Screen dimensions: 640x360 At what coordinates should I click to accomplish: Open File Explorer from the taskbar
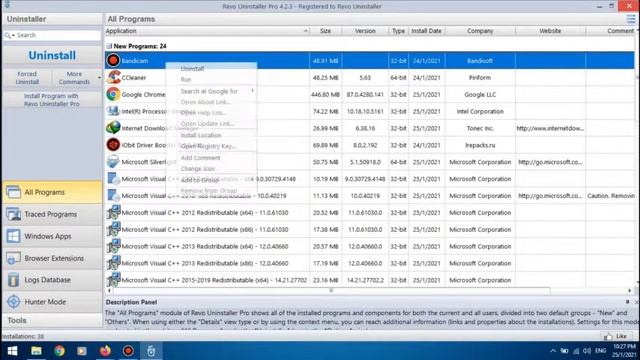[x=36, y=351]
